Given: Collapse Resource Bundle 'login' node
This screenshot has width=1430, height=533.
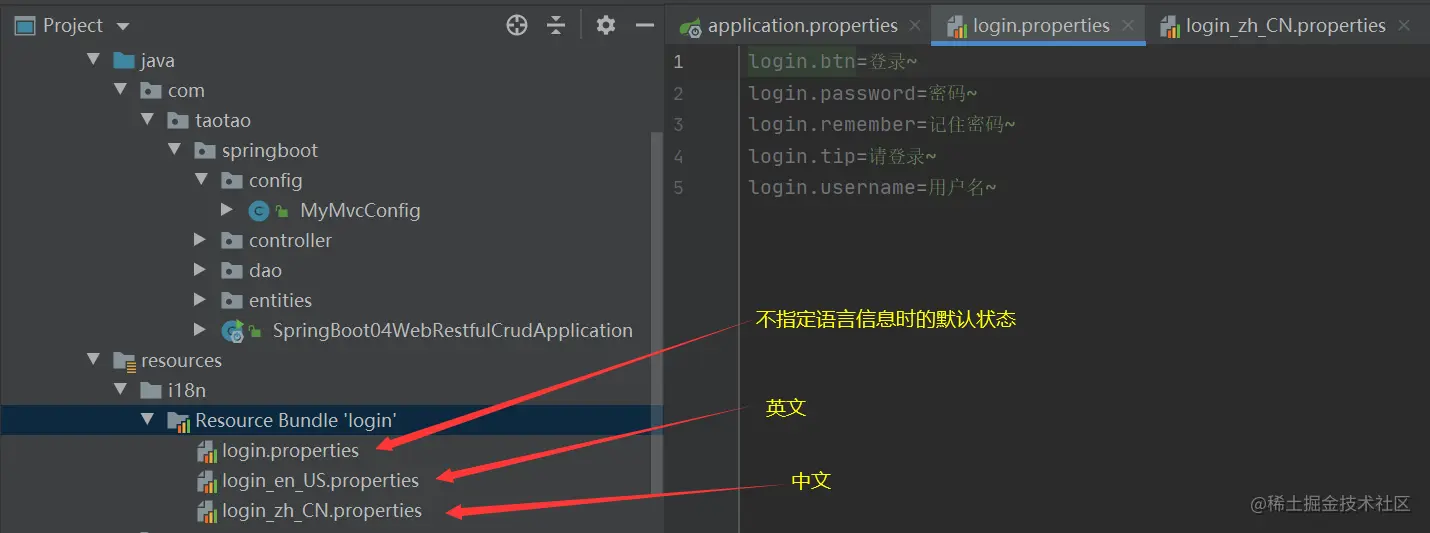Looking at the screenshot, I should coord(147,421).
